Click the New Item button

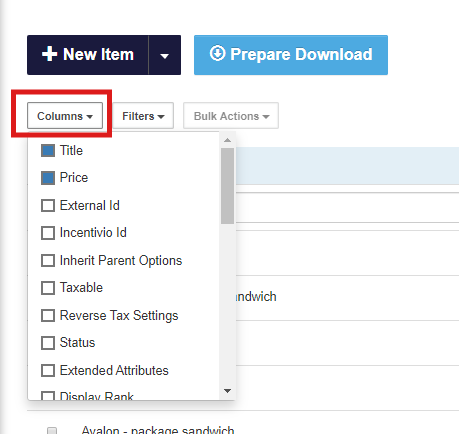click(x=88, y=55)
